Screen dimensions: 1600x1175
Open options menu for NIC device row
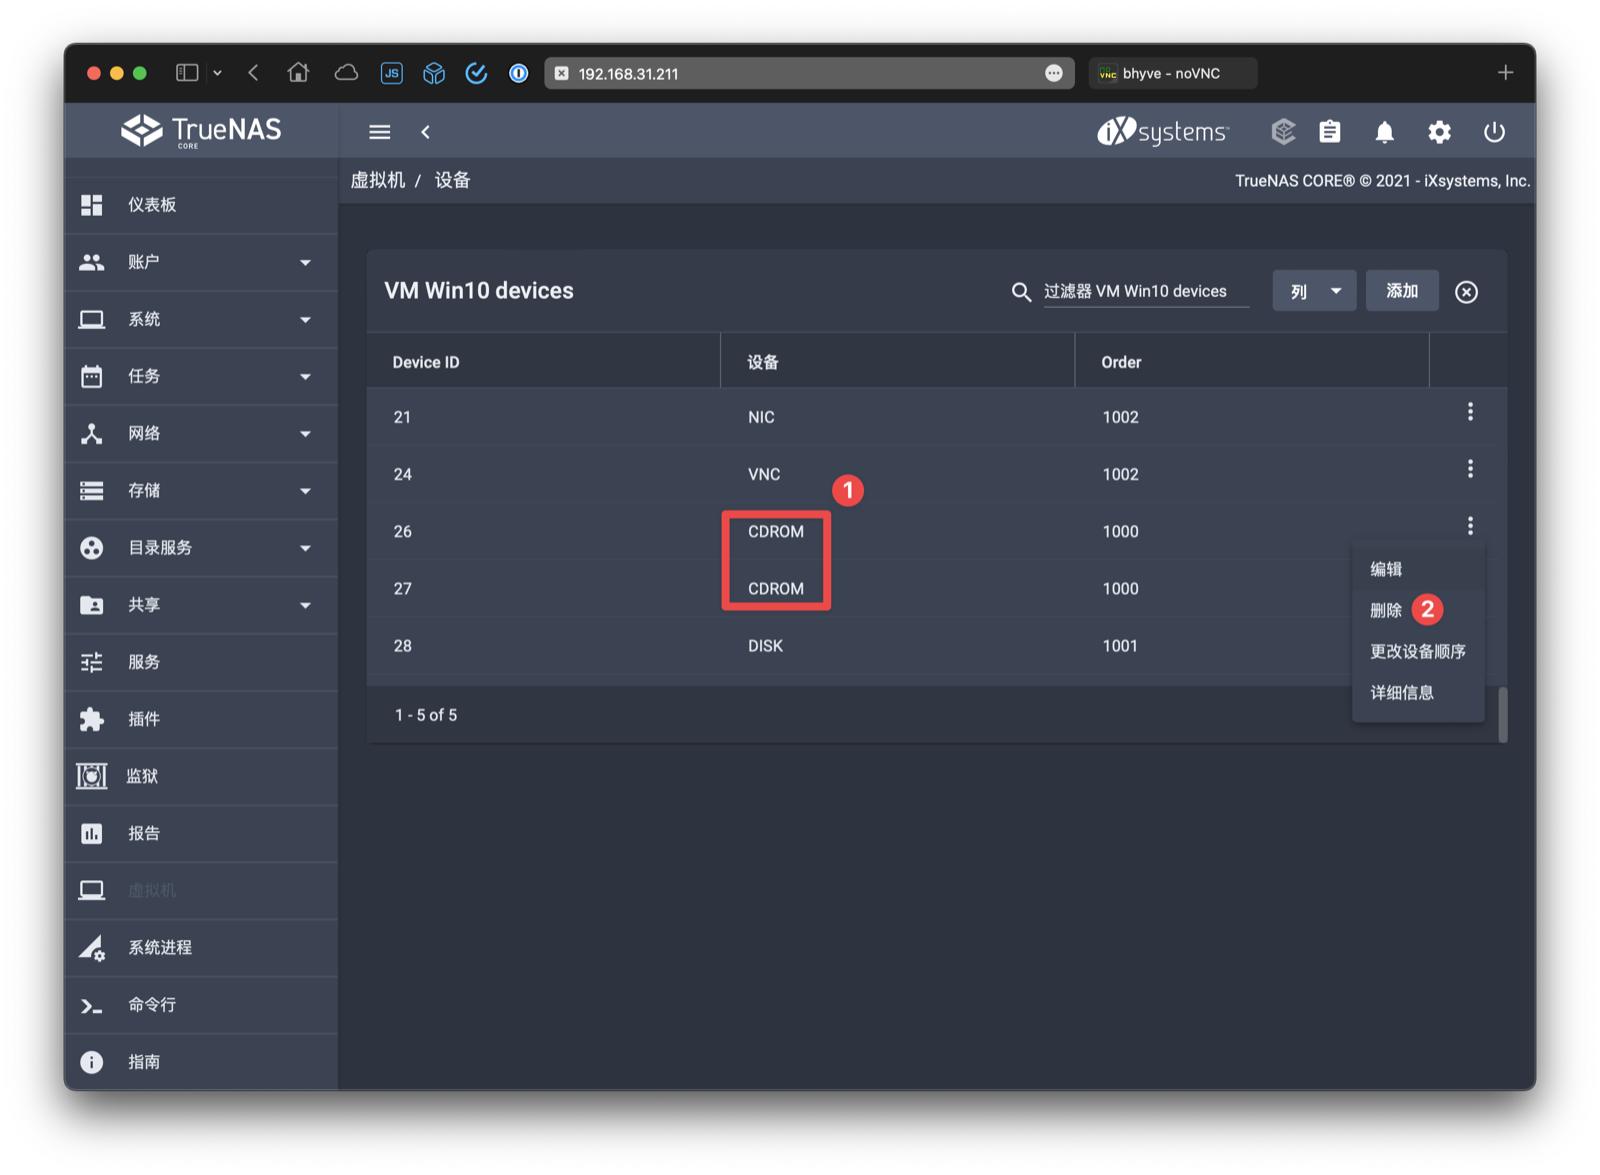(1469, 412)
